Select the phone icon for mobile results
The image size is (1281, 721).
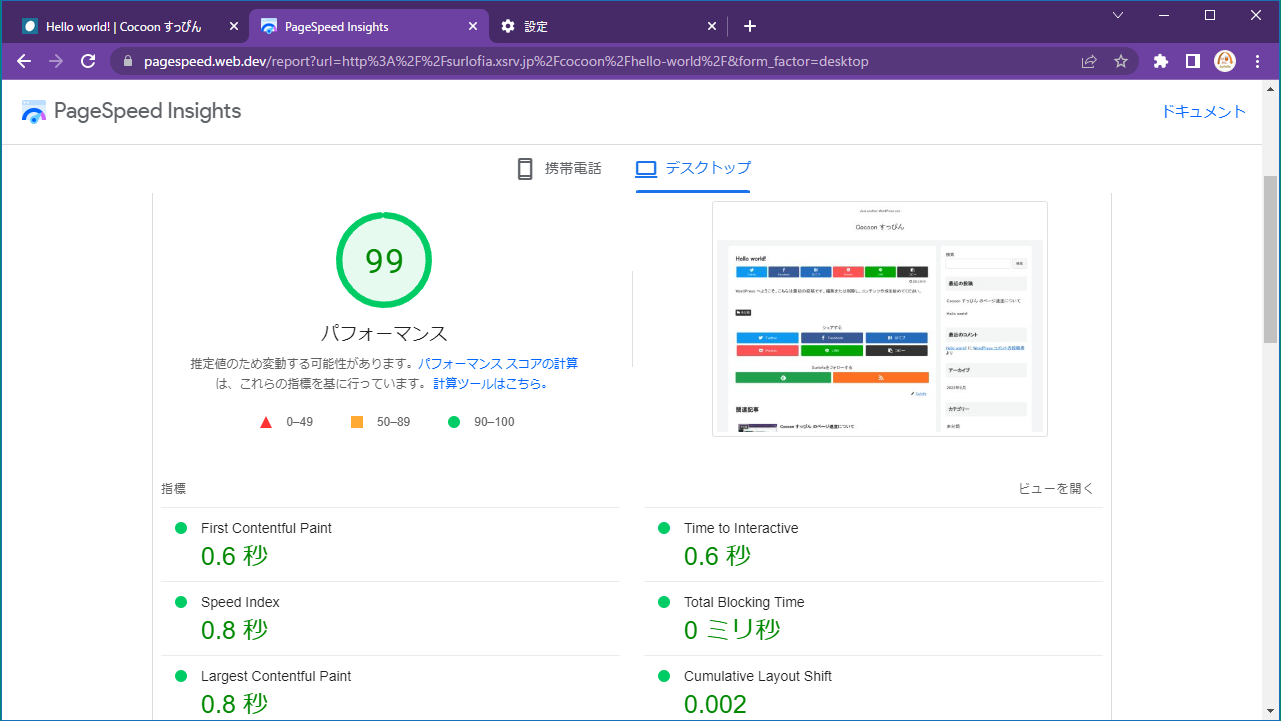click(x=525, y=168)
